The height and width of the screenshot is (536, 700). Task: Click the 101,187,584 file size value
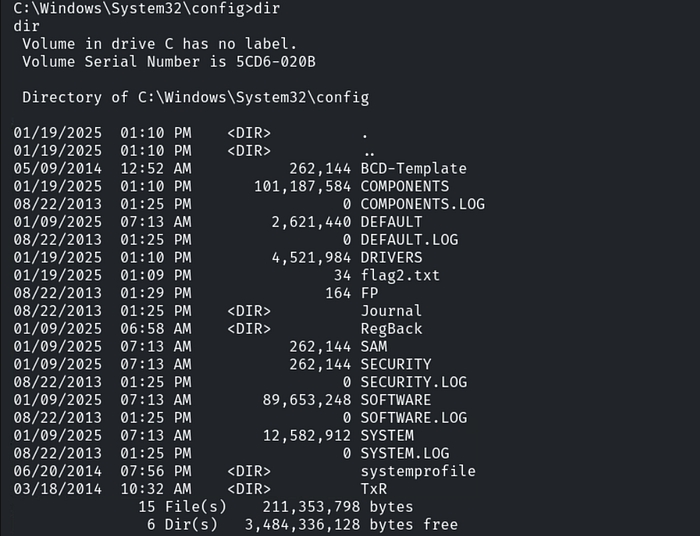point(302,186)
